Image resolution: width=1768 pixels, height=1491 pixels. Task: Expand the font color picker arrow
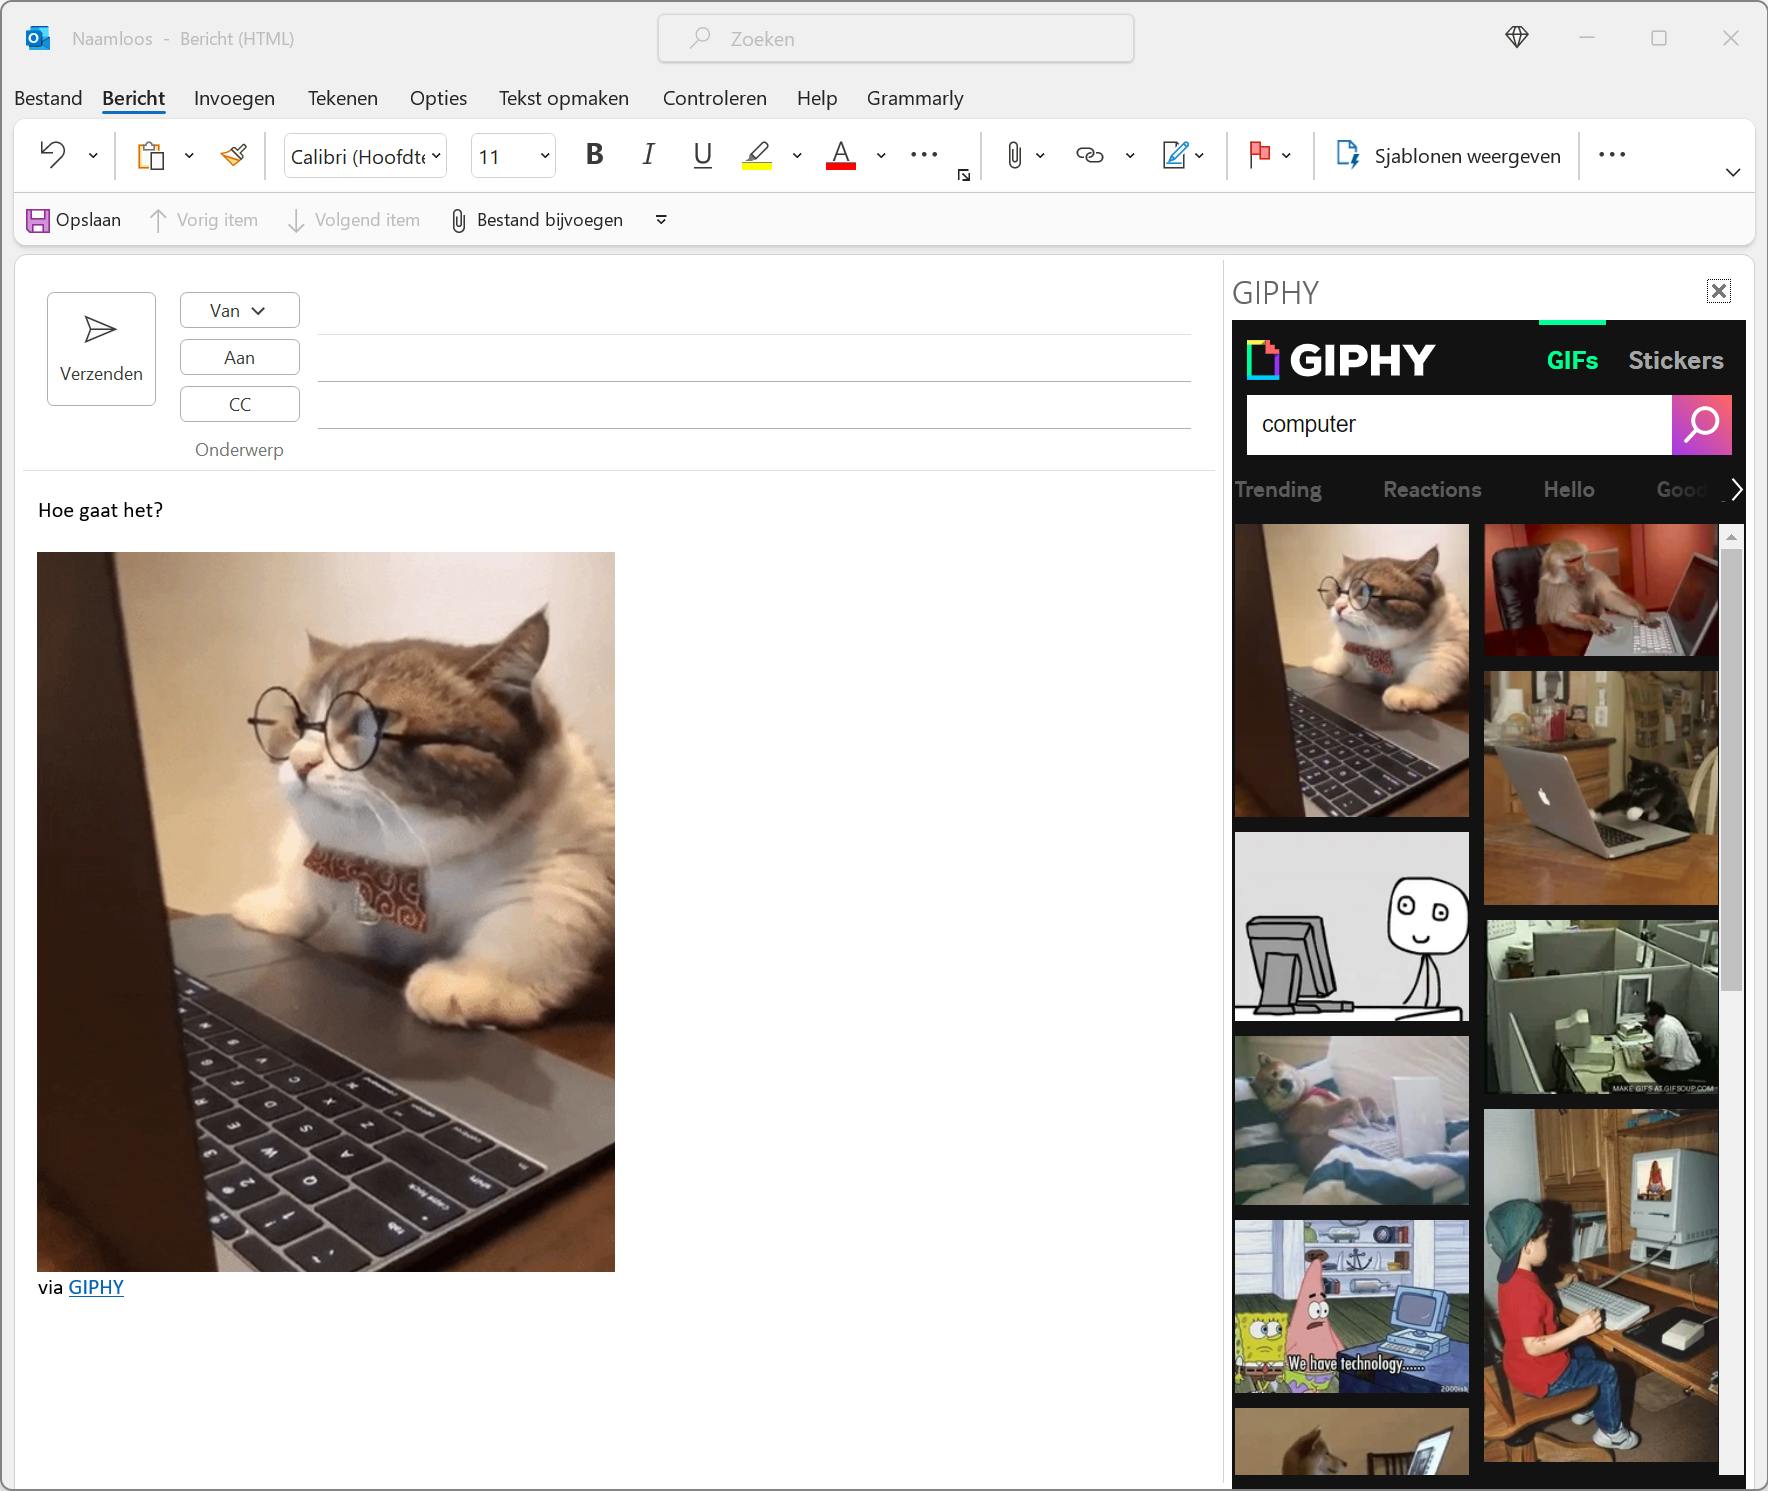881,156
